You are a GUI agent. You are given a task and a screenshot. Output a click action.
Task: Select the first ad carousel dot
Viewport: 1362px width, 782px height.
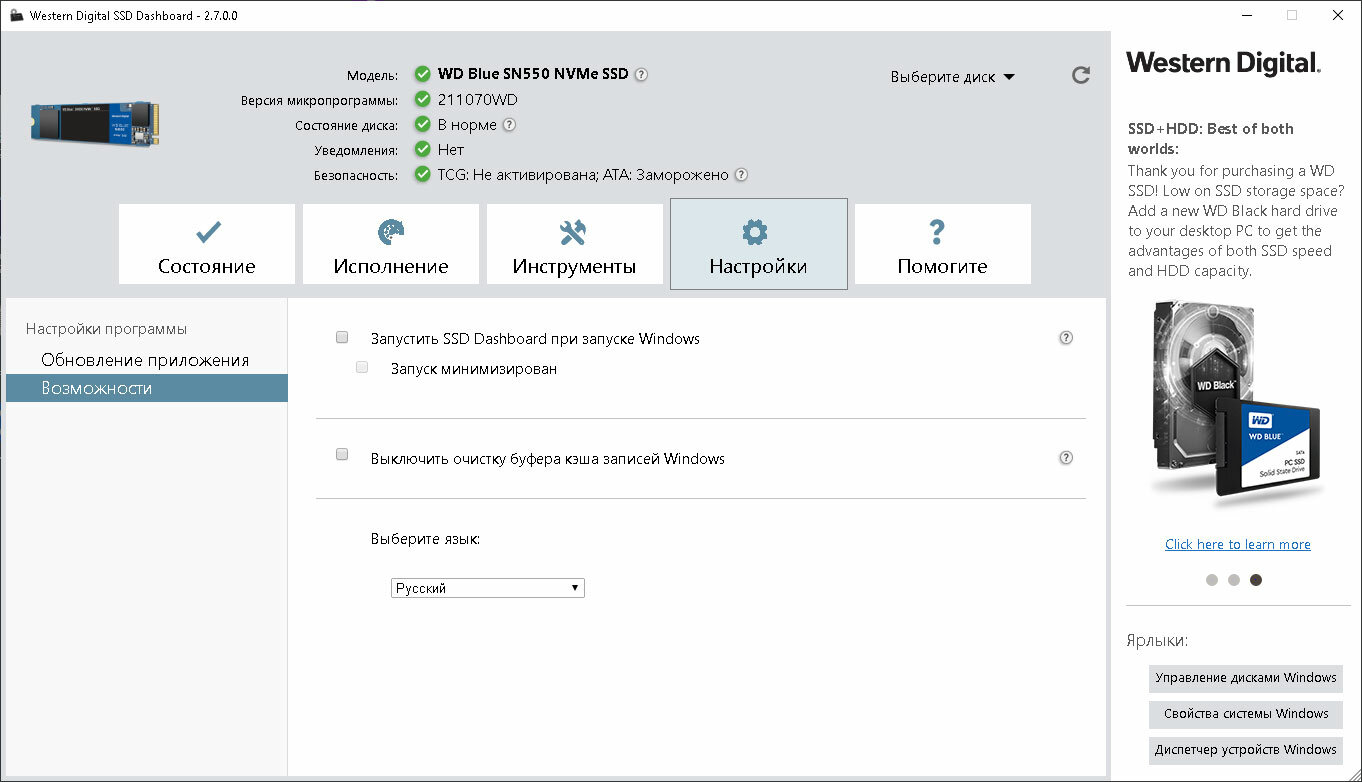tap(1212, 580)
